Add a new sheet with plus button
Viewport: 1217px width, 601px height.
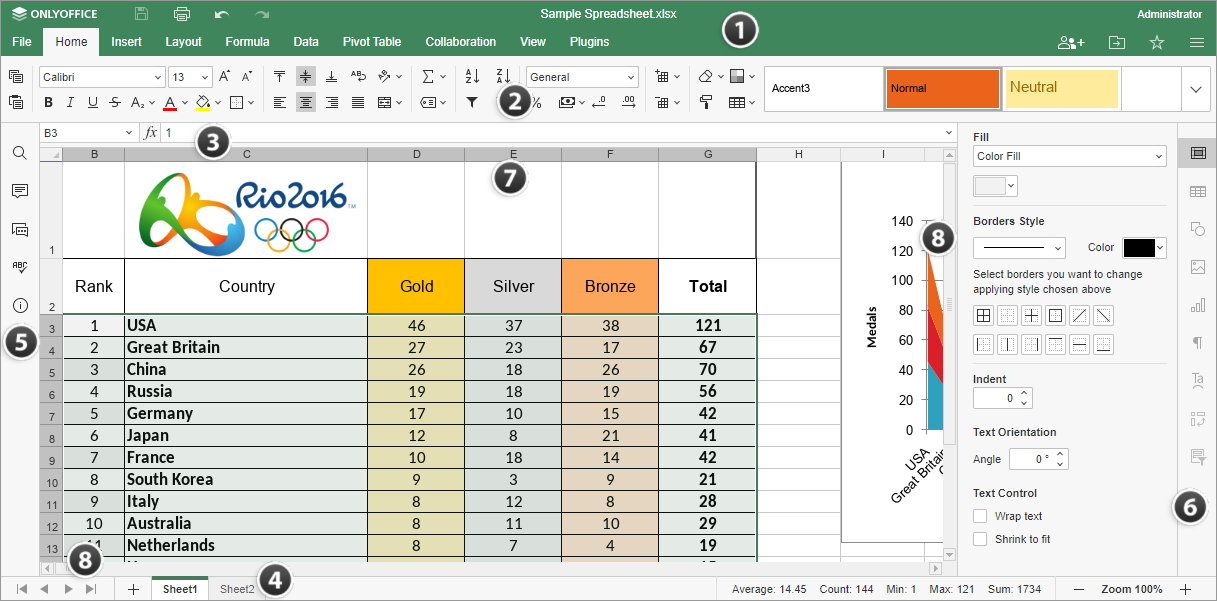coord(133,589)
